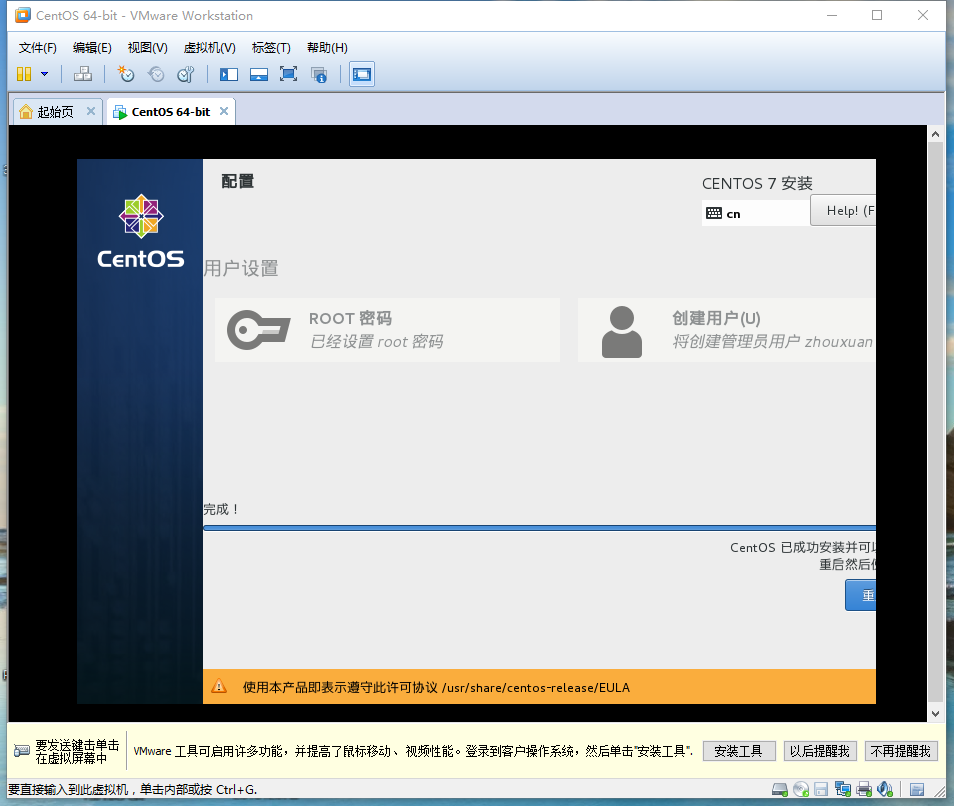Click the CD/DVD drive status icon
Image resolution: width=954 pixels, height=806 pixels.
point(801,790)
